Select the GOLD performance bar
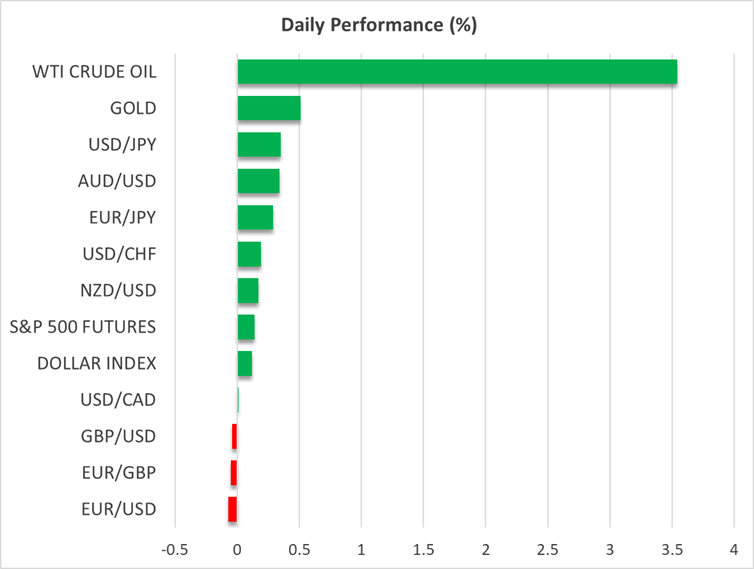Viewport: 754px width, 569px height. point(269,108)
